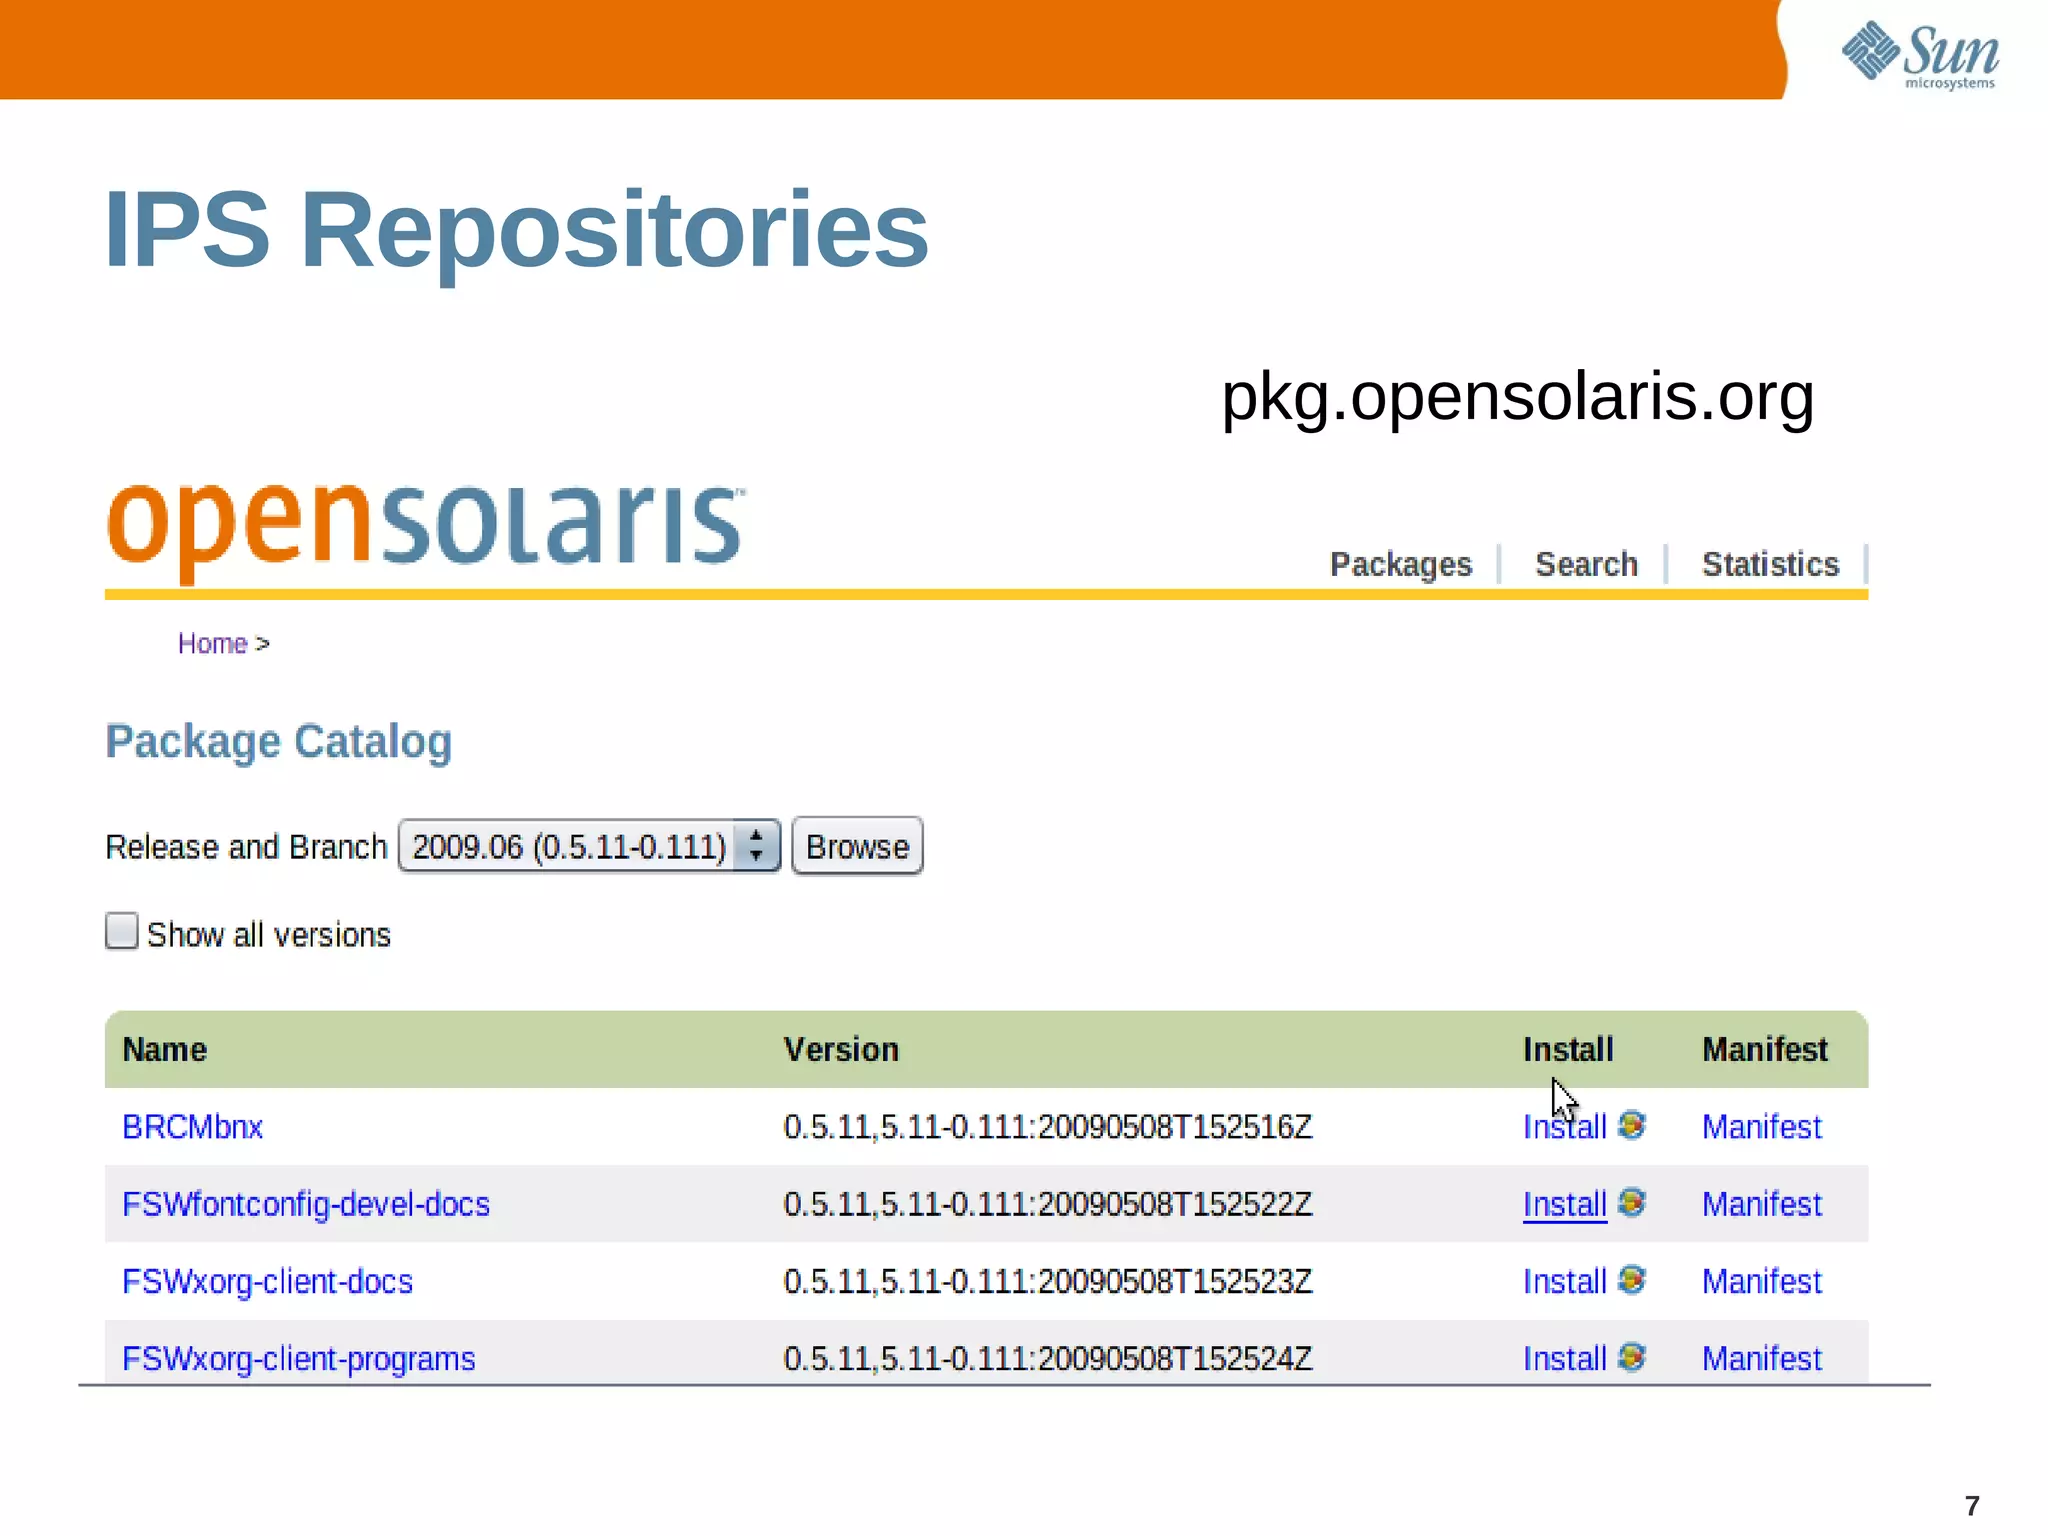The height and width of the screenshot is (1536, 2048).
Task: Click the install icon next to BRCMbnx
Action: (1632, 1125)
